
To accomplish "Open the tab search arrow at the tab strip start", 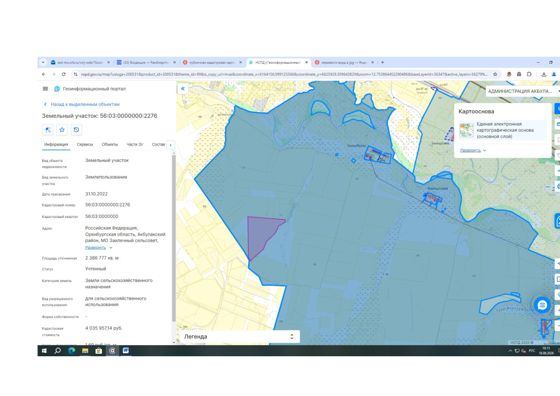I will [43, 62].
